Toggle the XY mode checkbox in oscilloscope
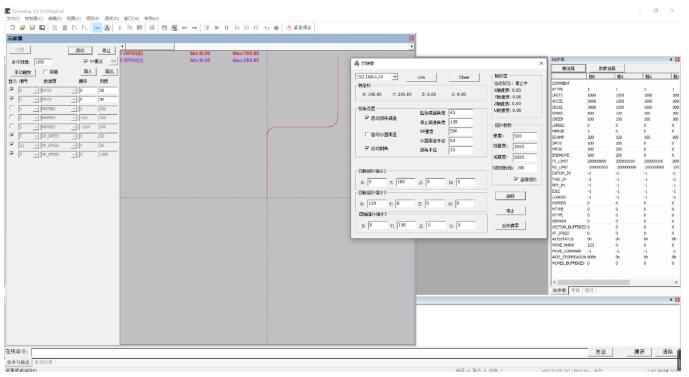This screenshot has width=689, height=377. pos(86,61)
